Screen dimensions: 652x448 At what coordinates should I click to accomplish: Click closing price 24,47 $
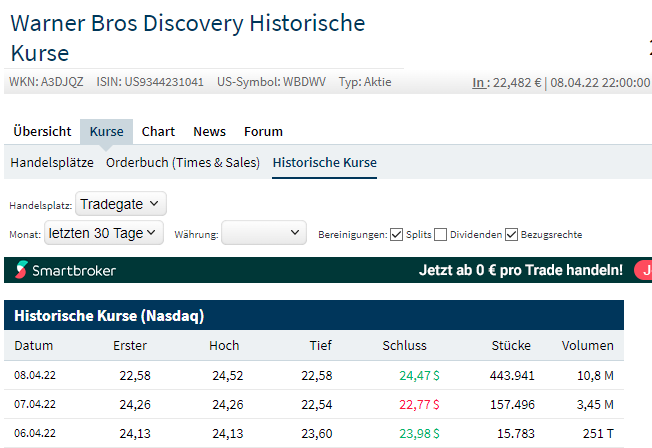pyautogui.click(x=419, y=376)
